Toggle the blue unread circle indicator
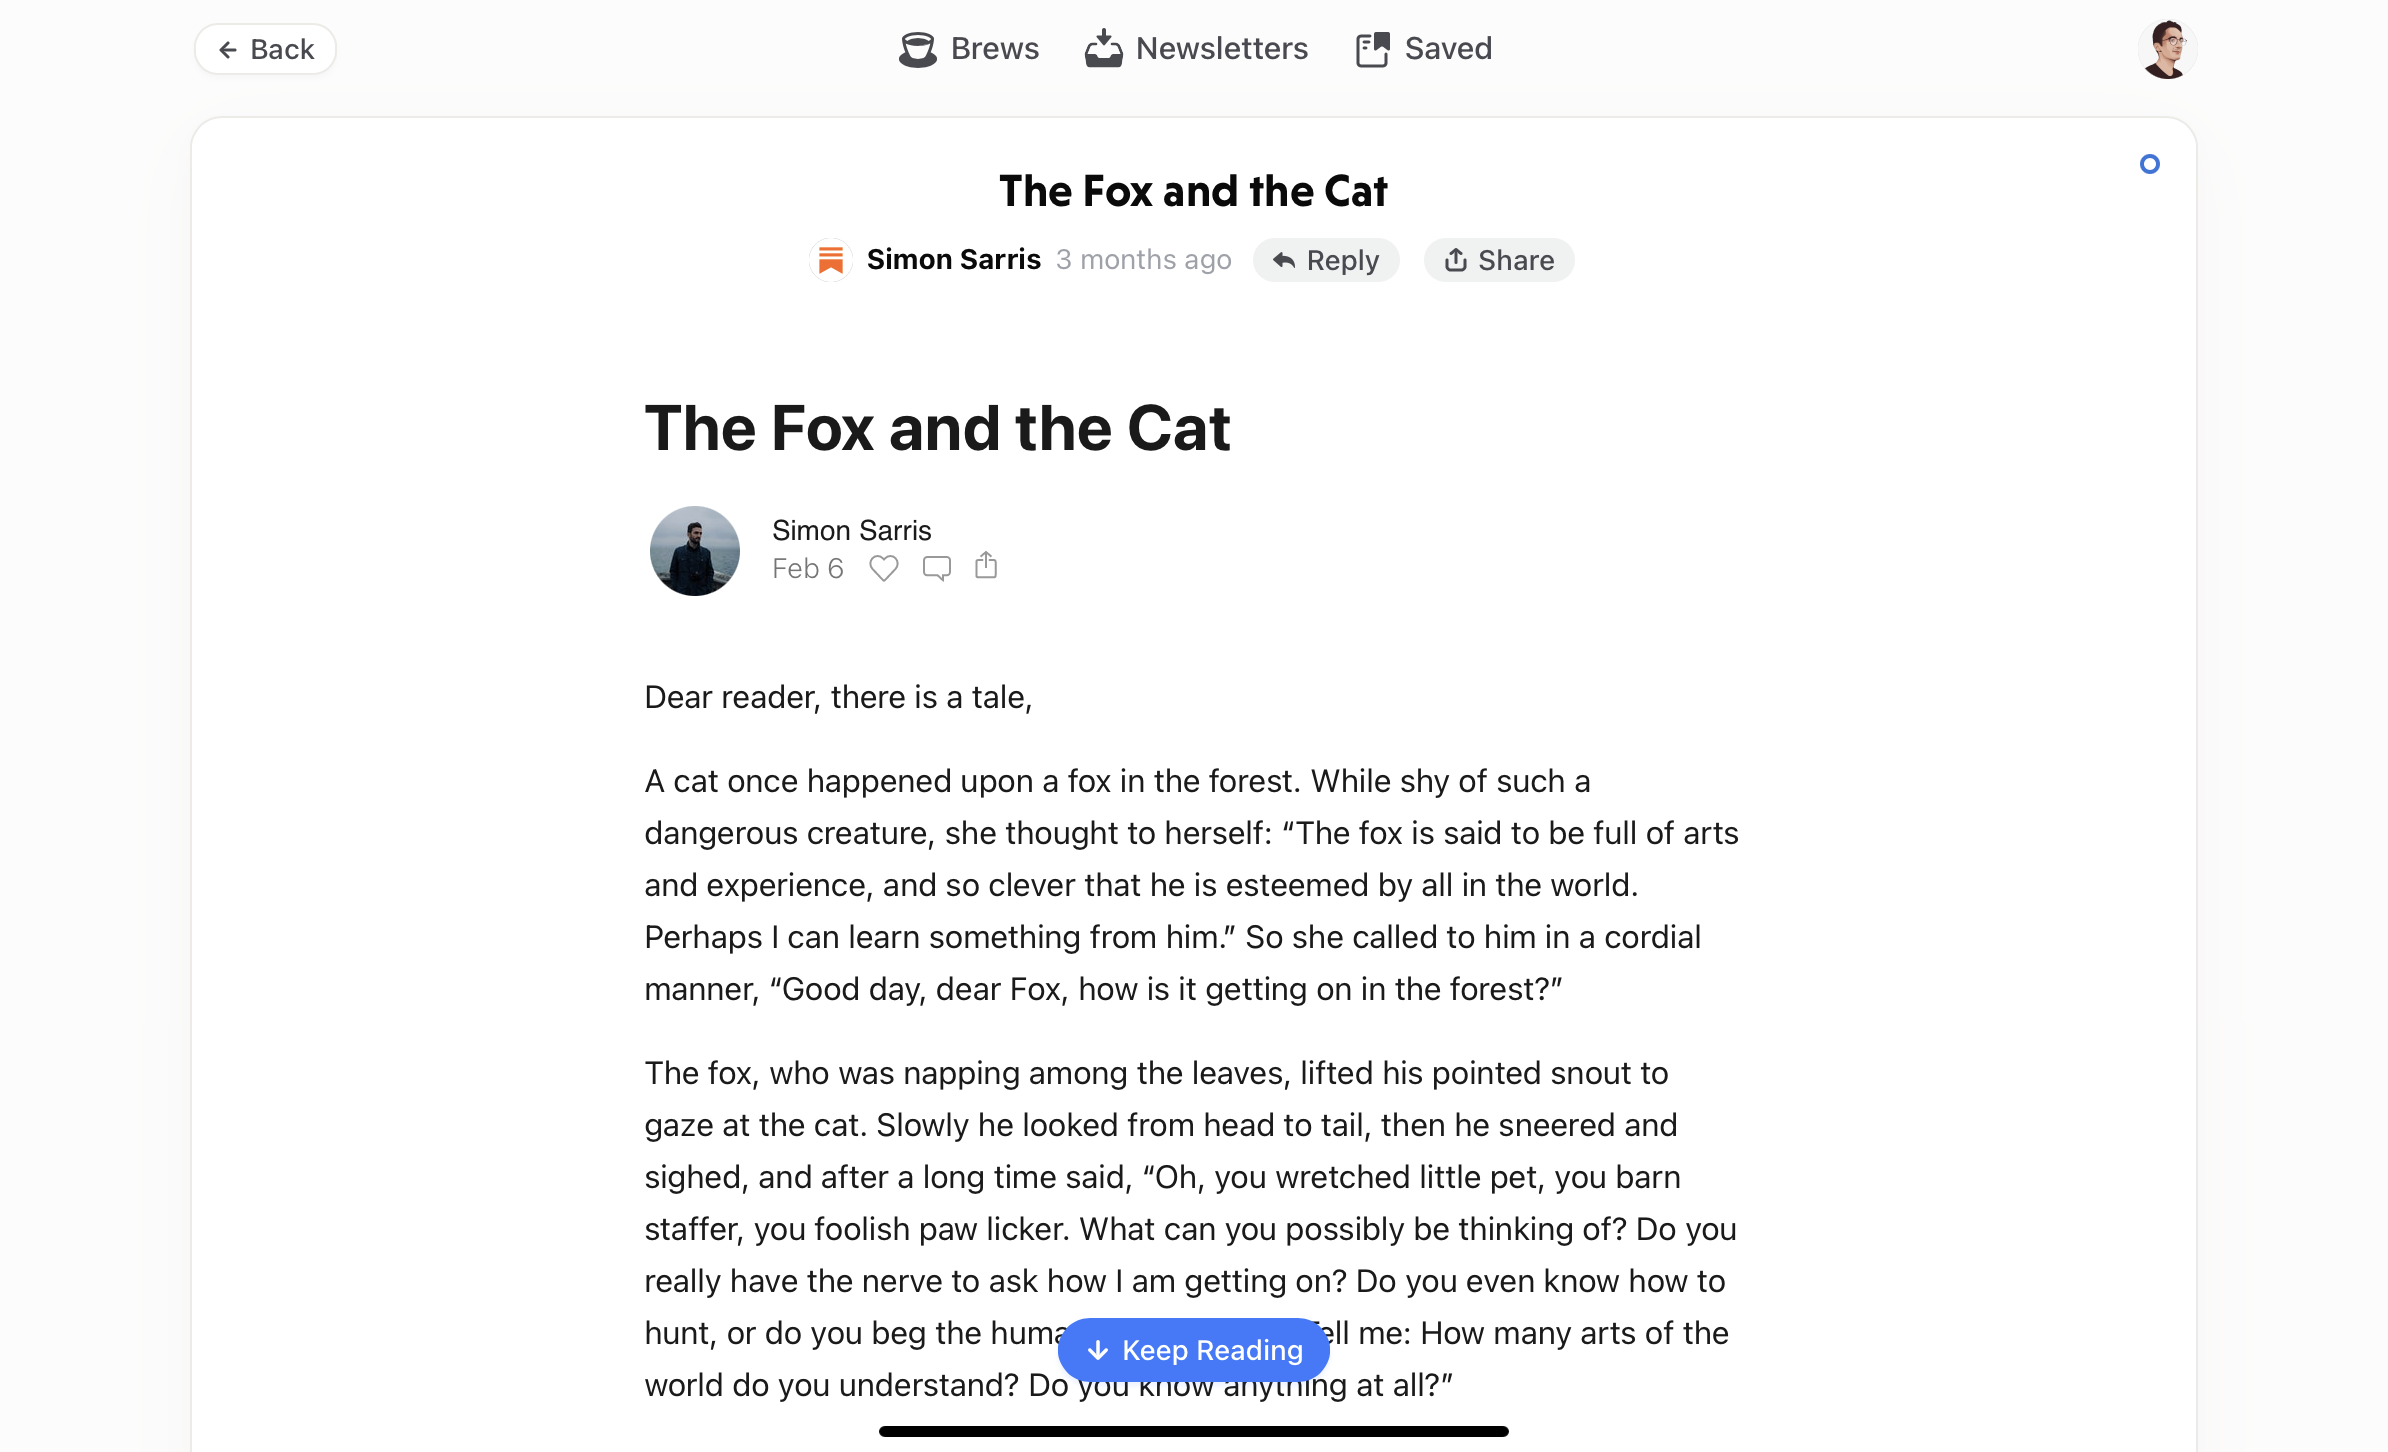Image resolution: width=2388 pixels, height=1452 pixels. pyautogui.click(x=2149, y=164)
